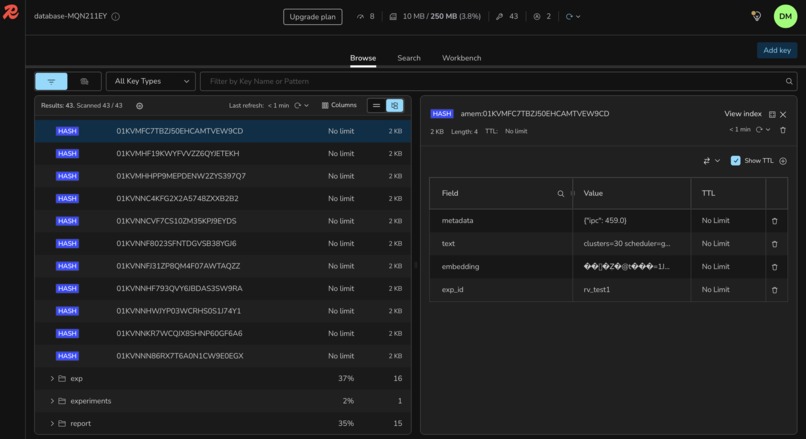Screen dimensions: 806x439
Task: Search within the Field column
Action: click(x=560, y=194)
